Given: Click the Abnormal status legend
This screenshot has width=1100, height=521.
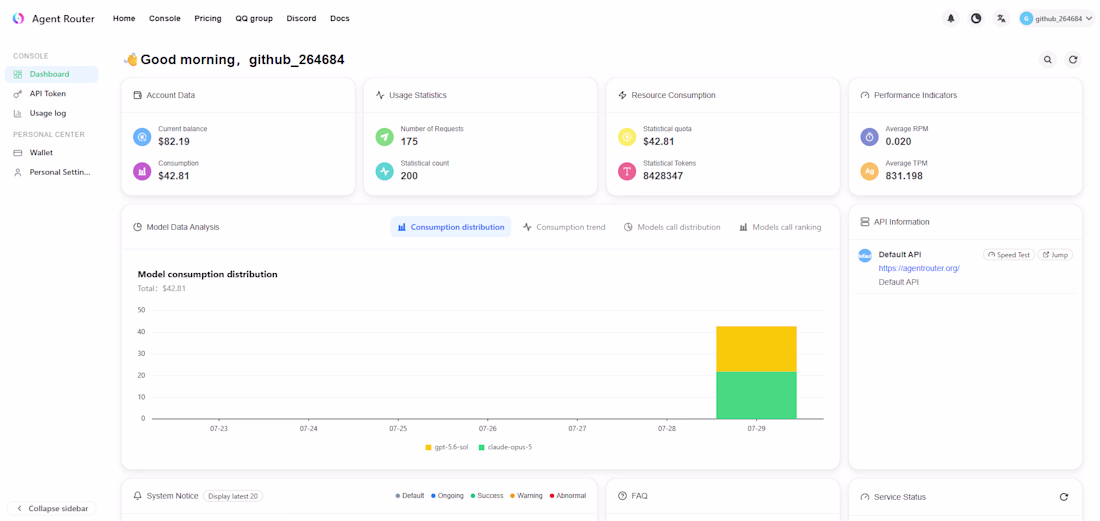Looking at the screenshot, I should (568, 496).
